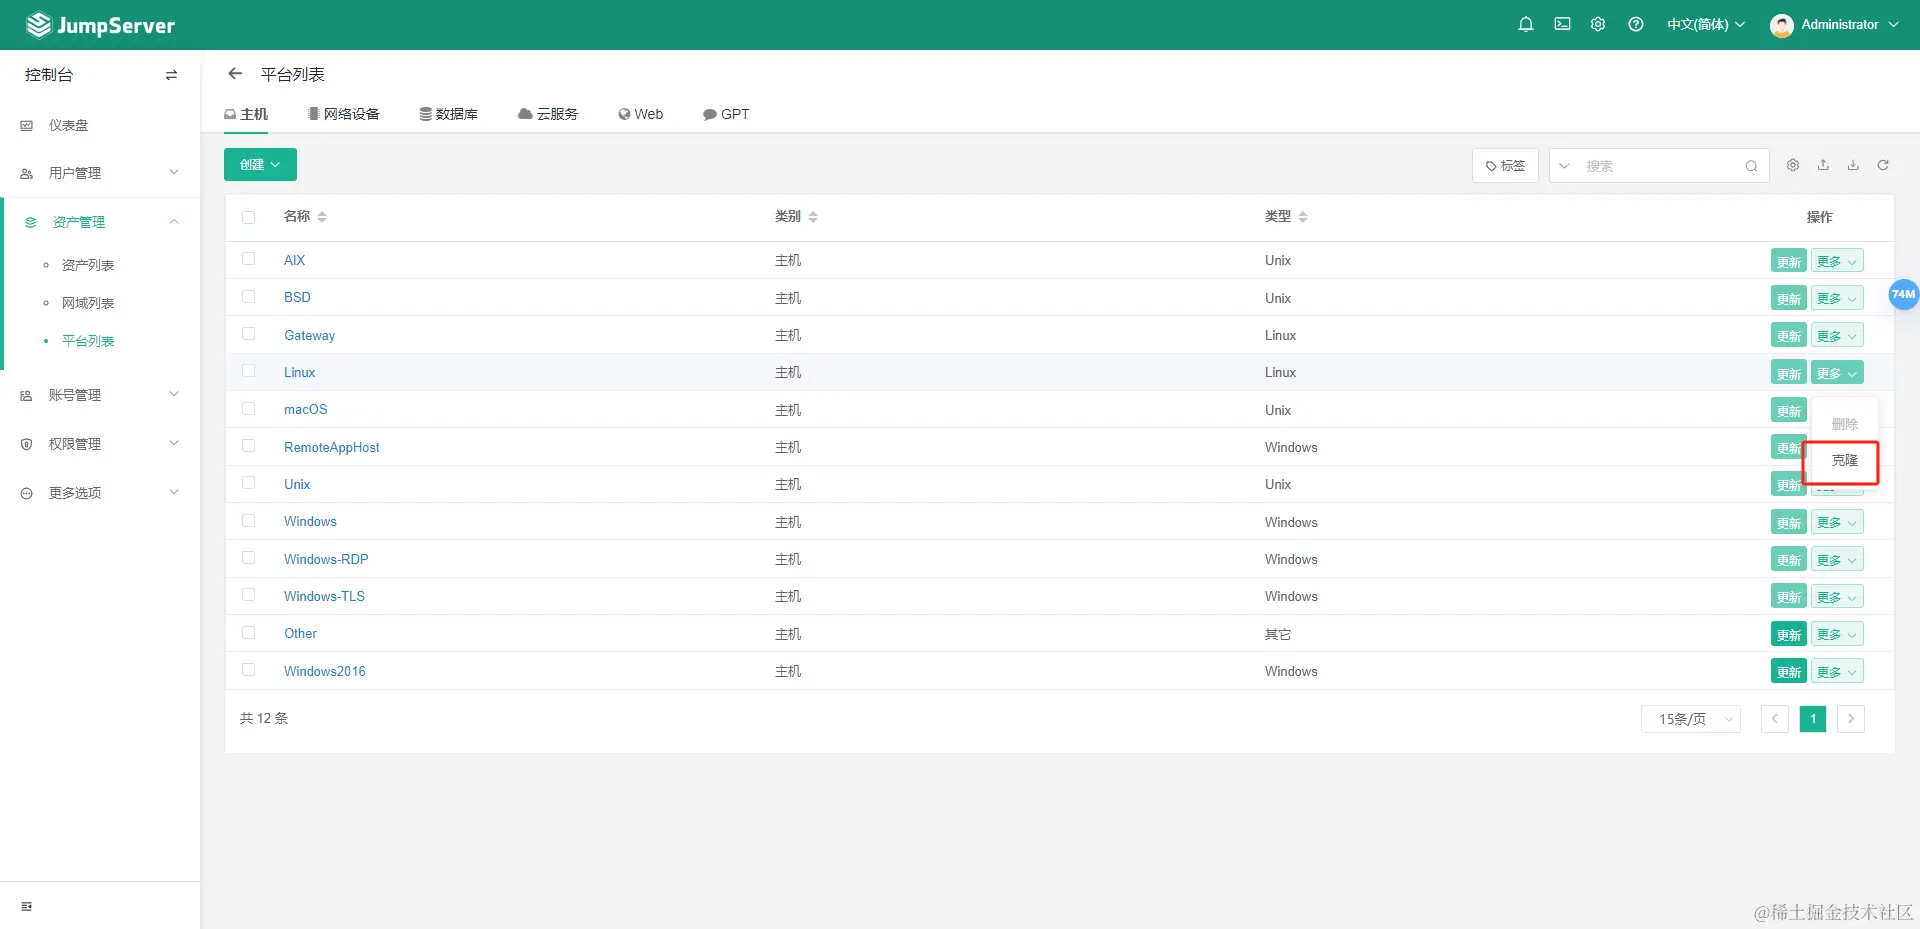Image resolution: width=1920 pixels, height=929 pixels.
Task: Switch to the 数据库 tab
Action: point(448,114)
